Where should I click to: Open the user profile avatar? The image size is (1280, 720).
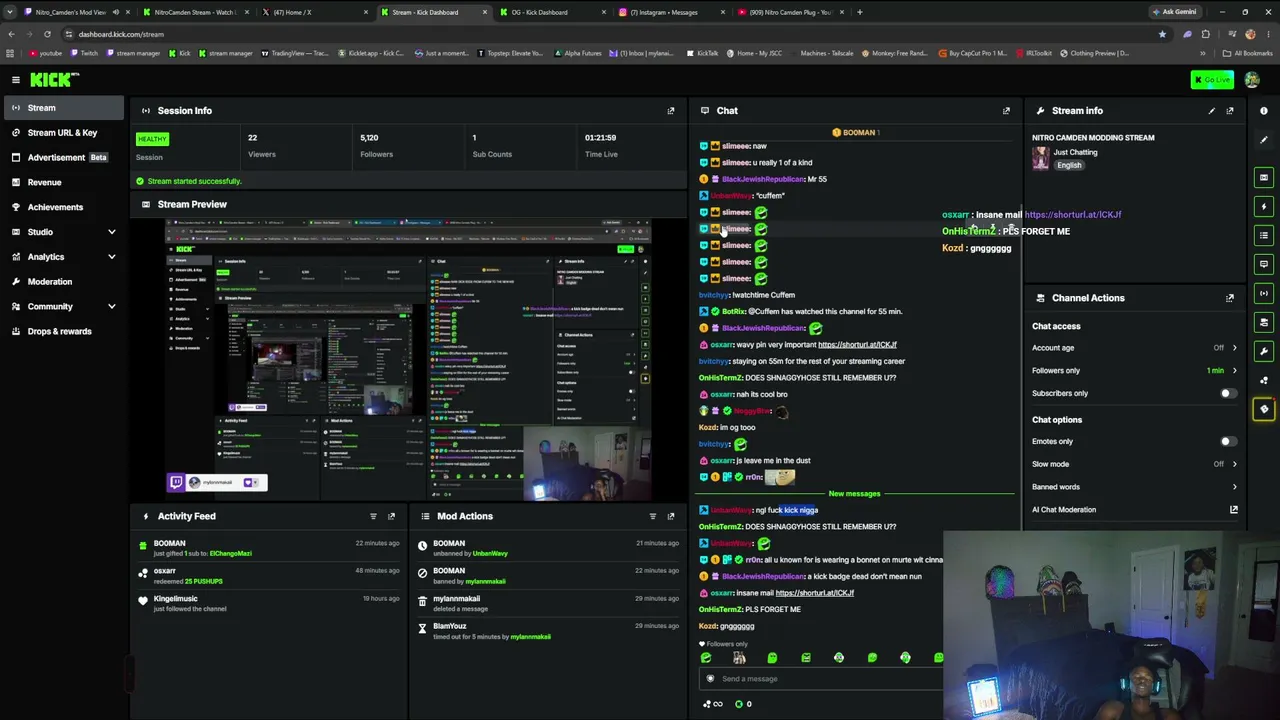(1251, 80)
